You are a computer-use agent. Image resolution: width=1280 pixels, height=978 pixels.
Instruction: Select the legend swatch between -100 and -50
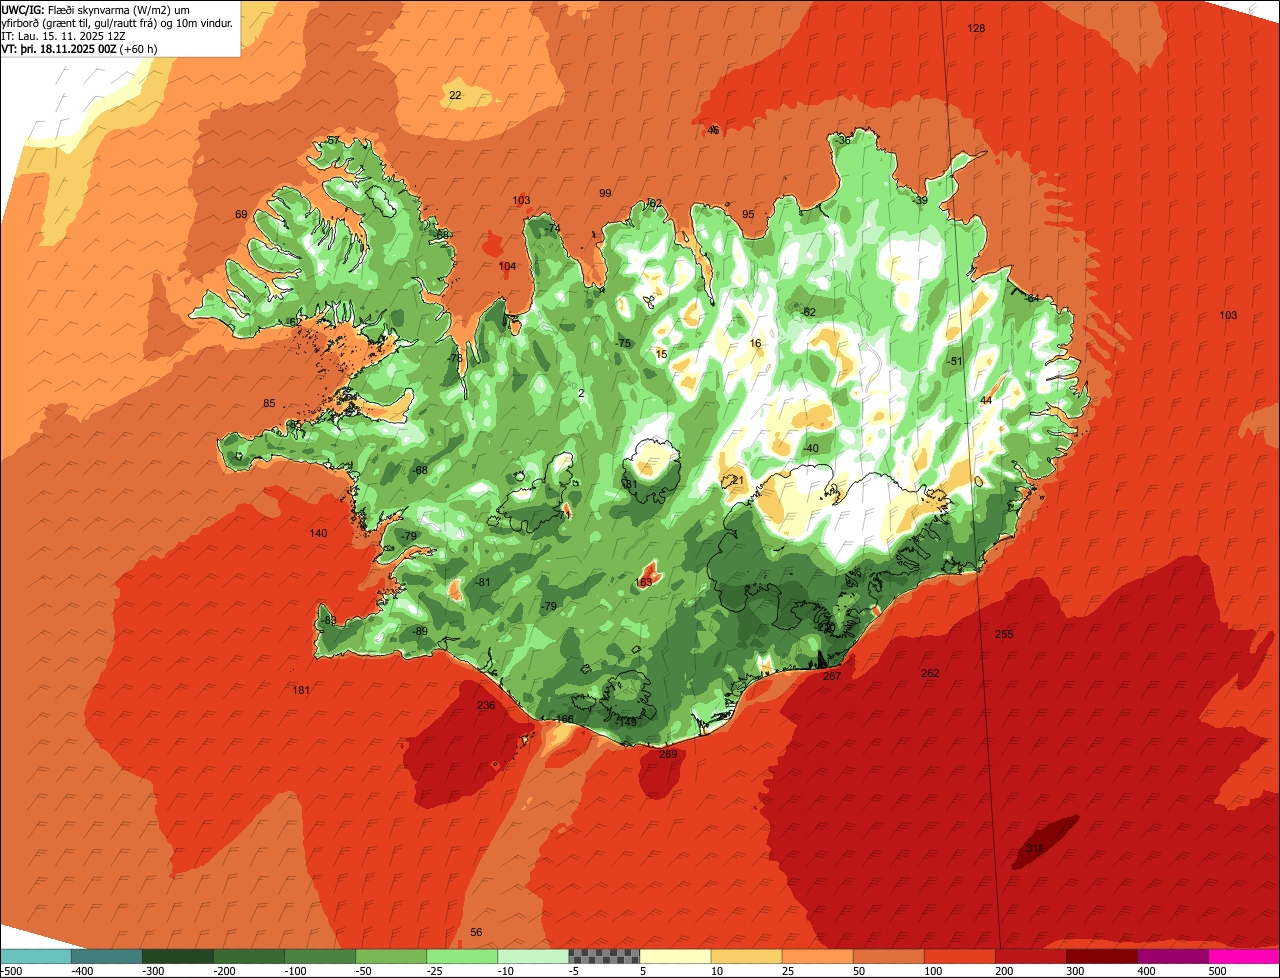click(x=320, y=956)
